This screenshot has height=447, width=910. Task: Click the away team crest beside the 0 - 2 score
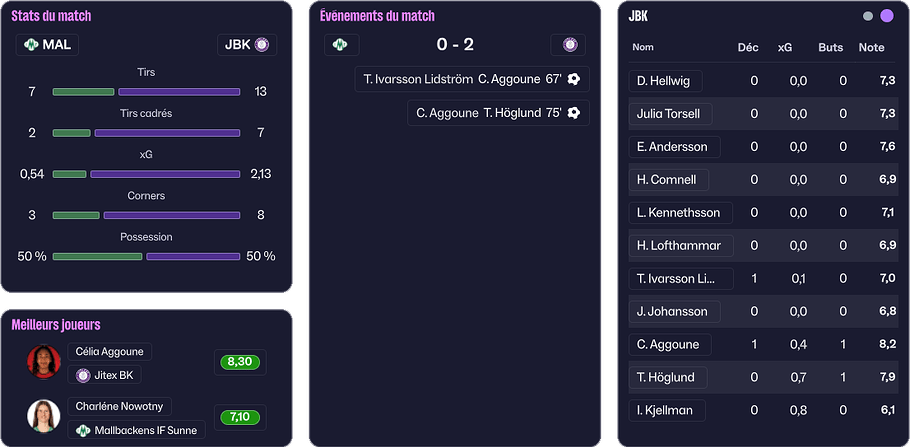click(x=569, y=45)
